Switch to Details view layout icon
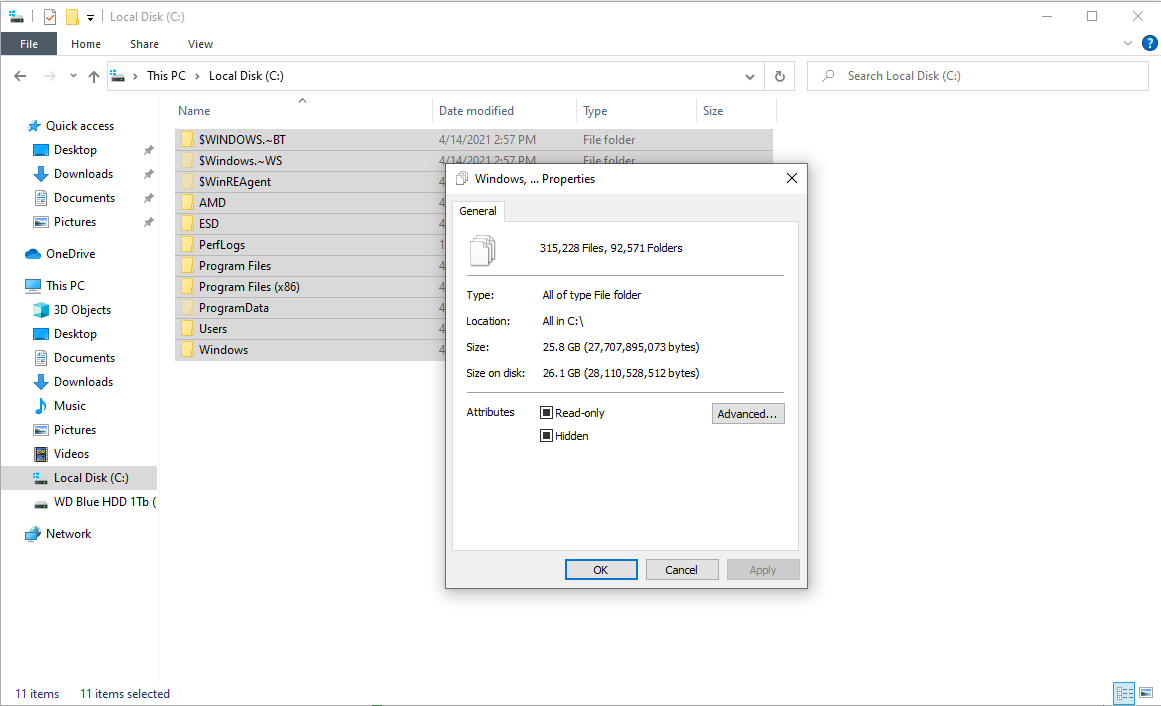 coord(1124,693)
